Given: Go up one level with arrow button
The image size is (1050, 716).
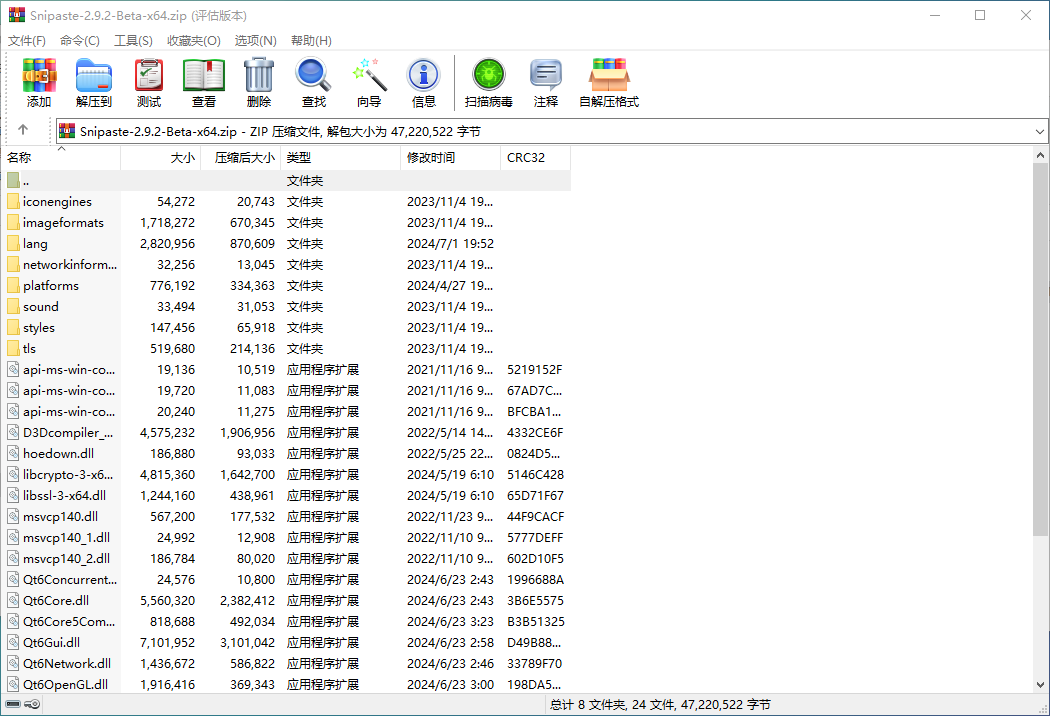Looking at the screenshot, I should 23,130.
